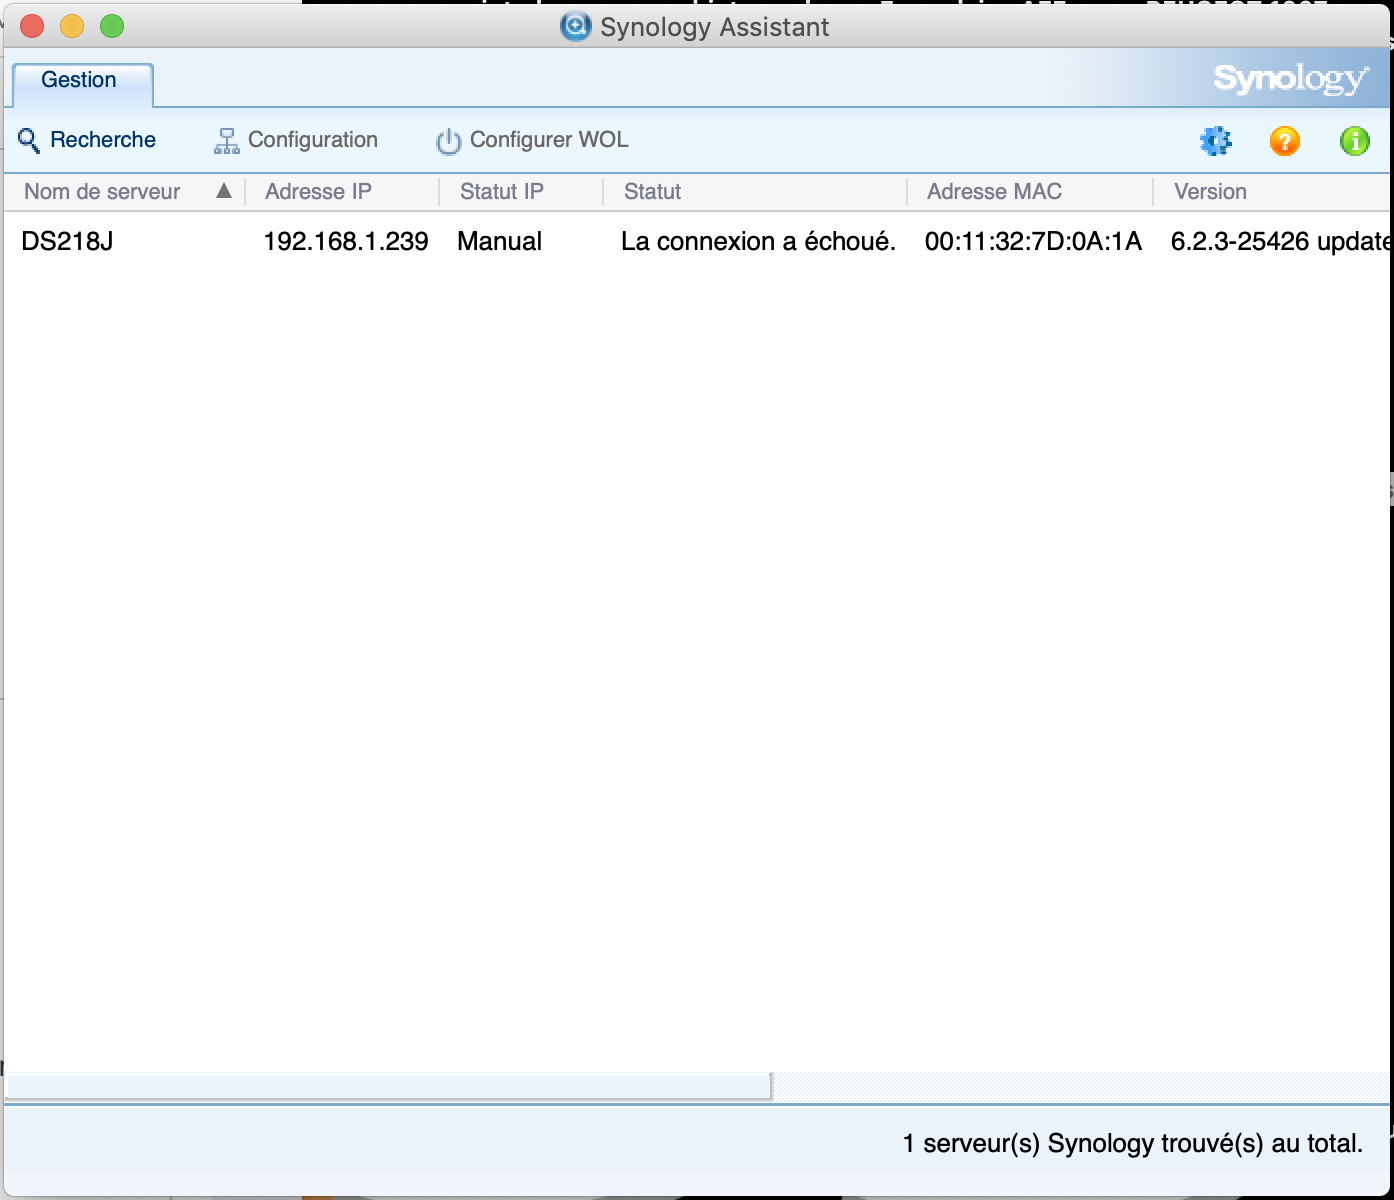This screenshot has width=1394, height=1200.
Task: Maximize the window with the green button
Action: tap(112, 26)
